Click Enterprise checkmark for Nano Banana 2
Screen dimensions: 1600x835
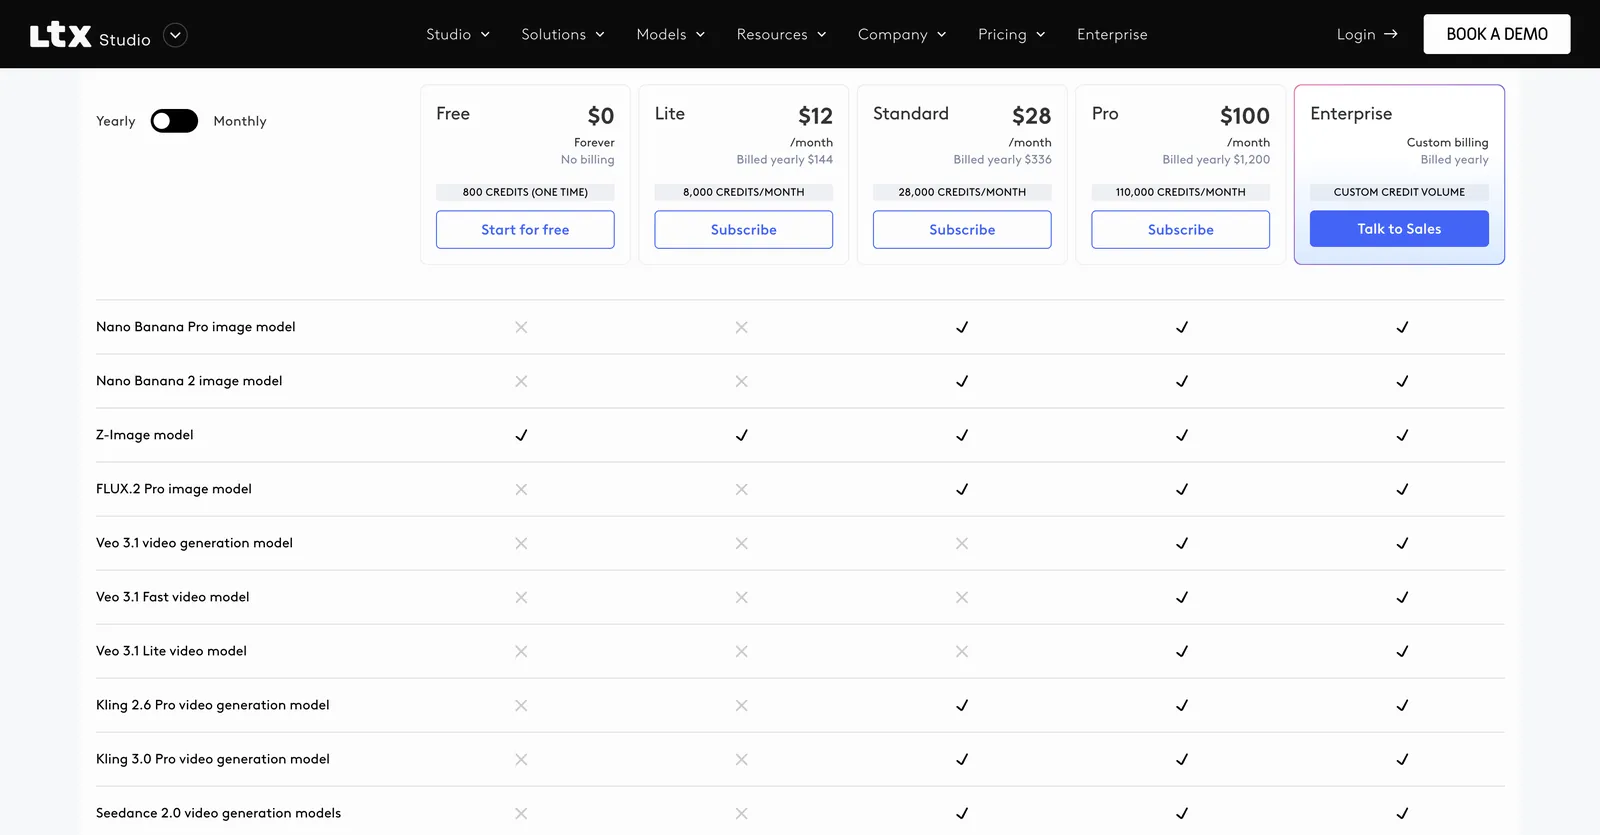[1402, 381]
